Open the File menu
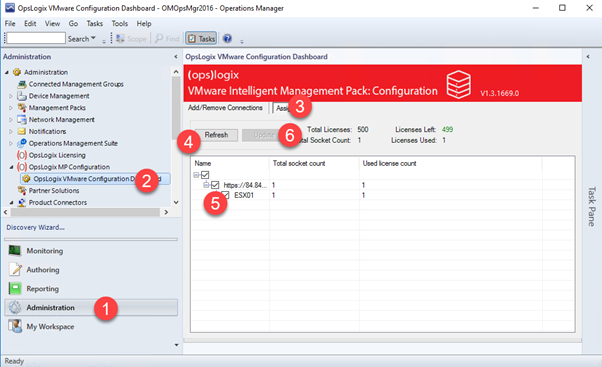Viewport: 602px width, 367px height. [x=10, y=24]
